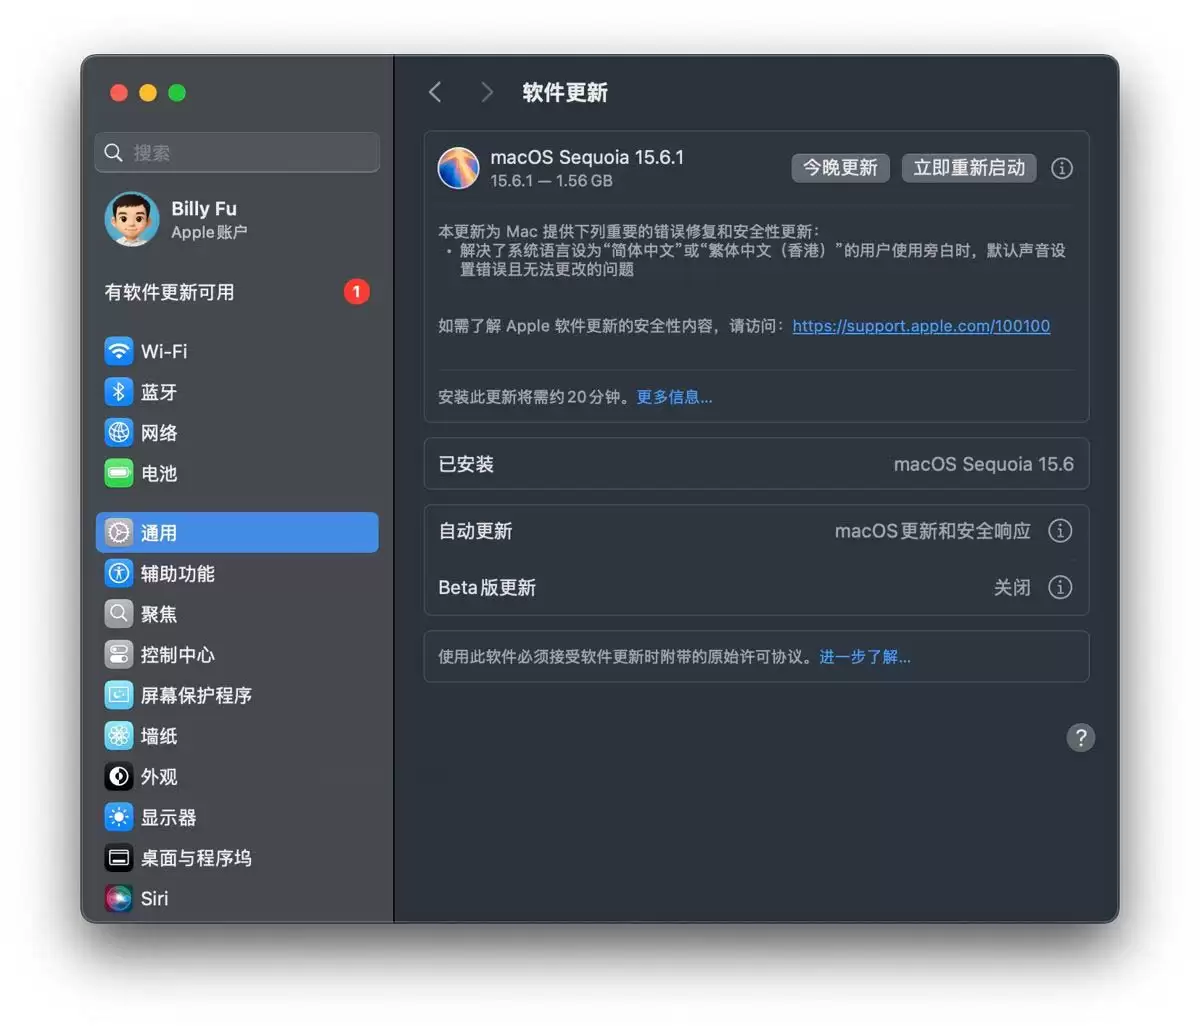Click the 立即重新启动 button

point(969,168)
